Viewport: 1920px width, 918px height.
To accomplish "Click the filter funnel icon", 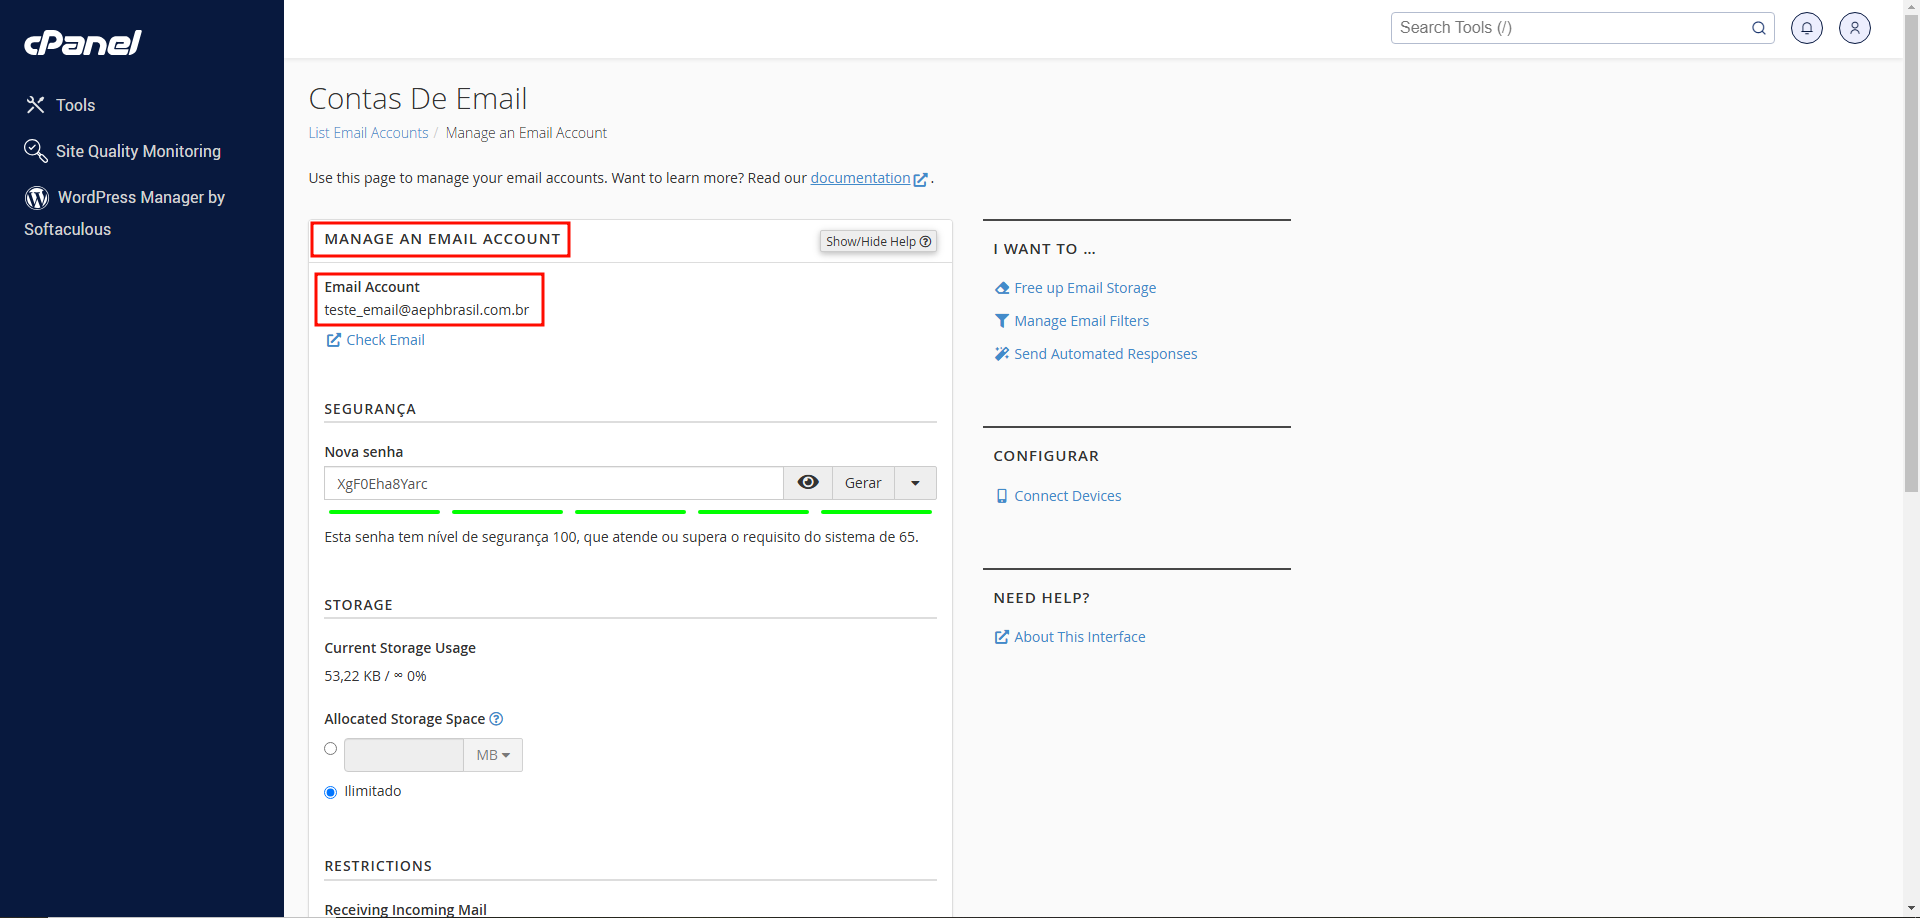I will point(1002,321).
